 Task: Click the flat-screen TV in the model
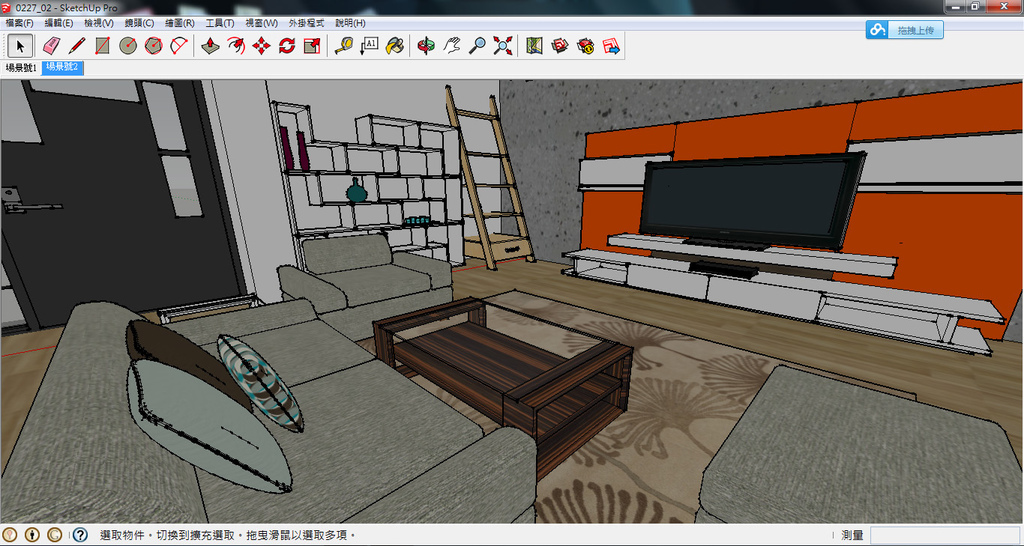click(x=752, y=201)
